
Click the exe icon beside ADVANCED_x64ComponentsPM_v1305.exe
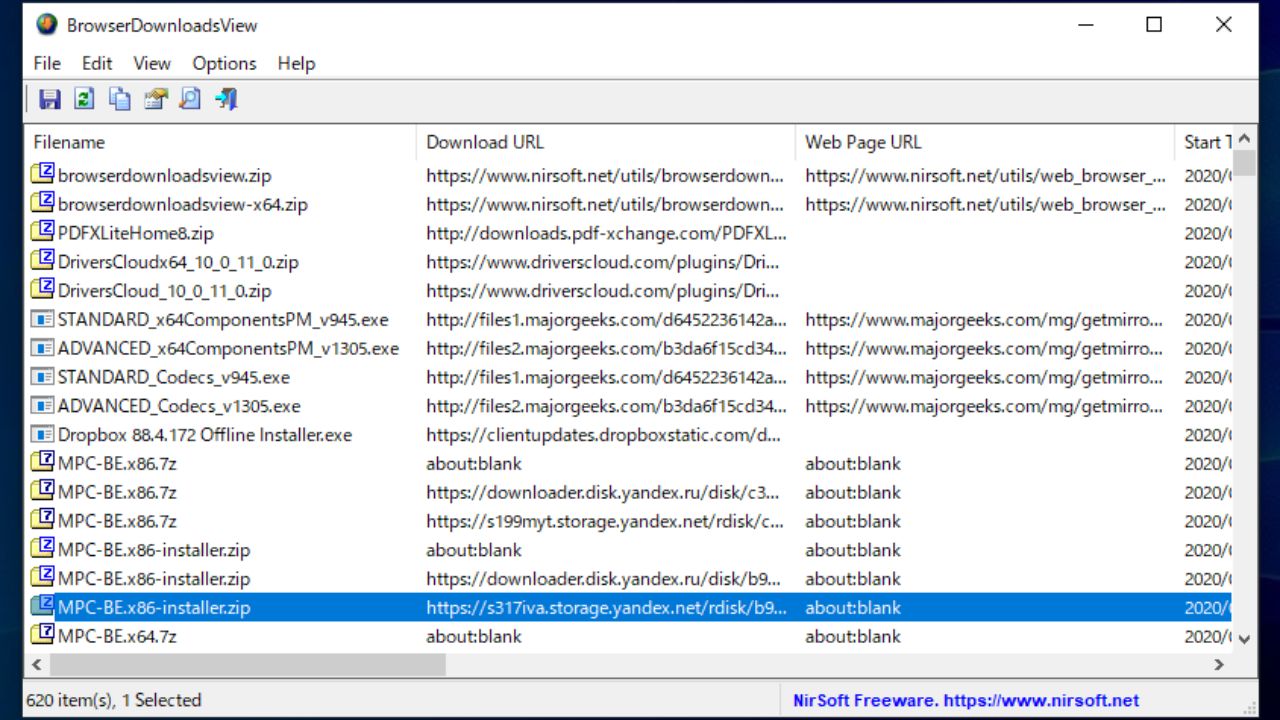pyautogui.click(x=42, y=348)
